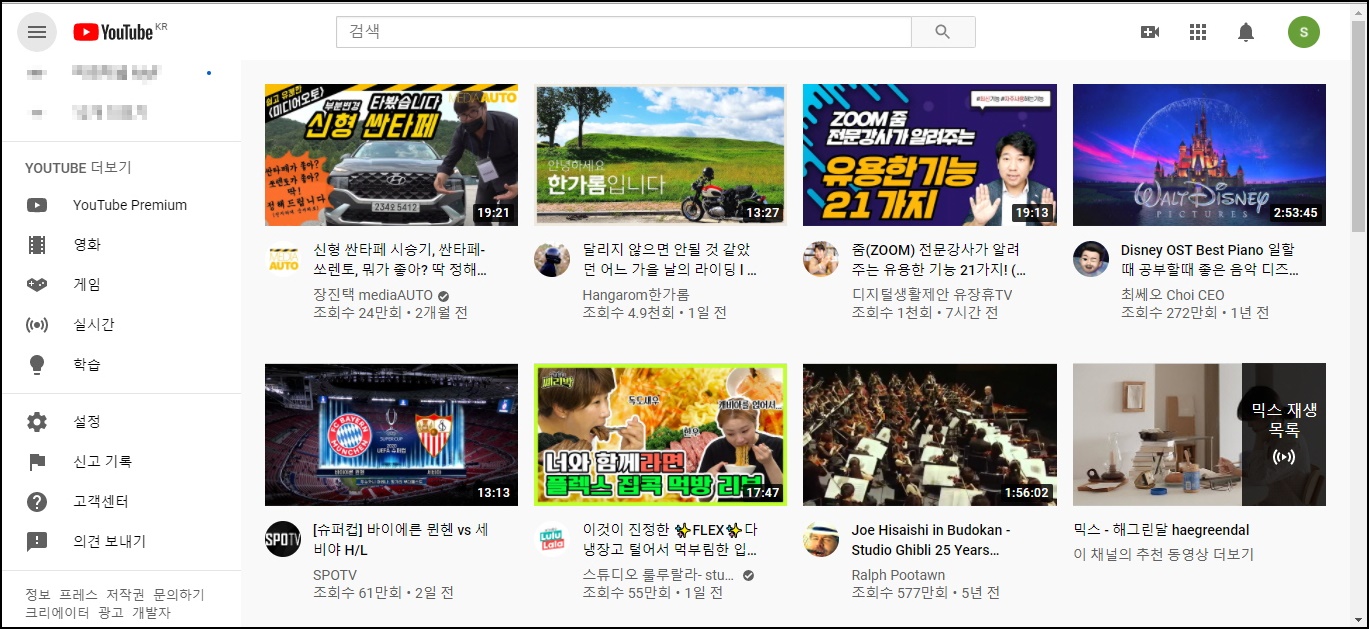1369x629 pixels.
Task: Click the 저작권 footer link
Action: (125, 594)
